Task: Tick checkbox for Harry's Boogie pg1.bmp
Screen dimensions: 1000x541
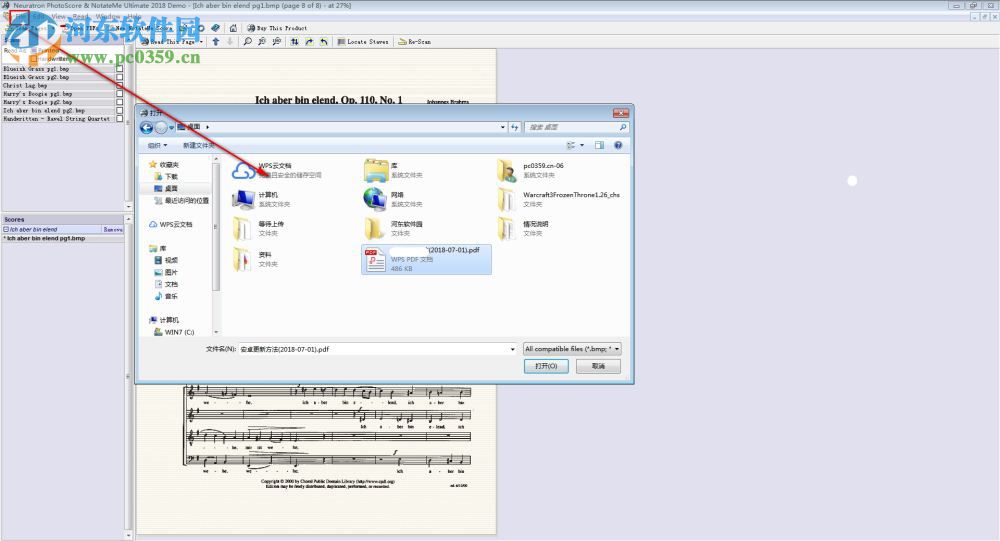Action: click(x=119, y=93)
